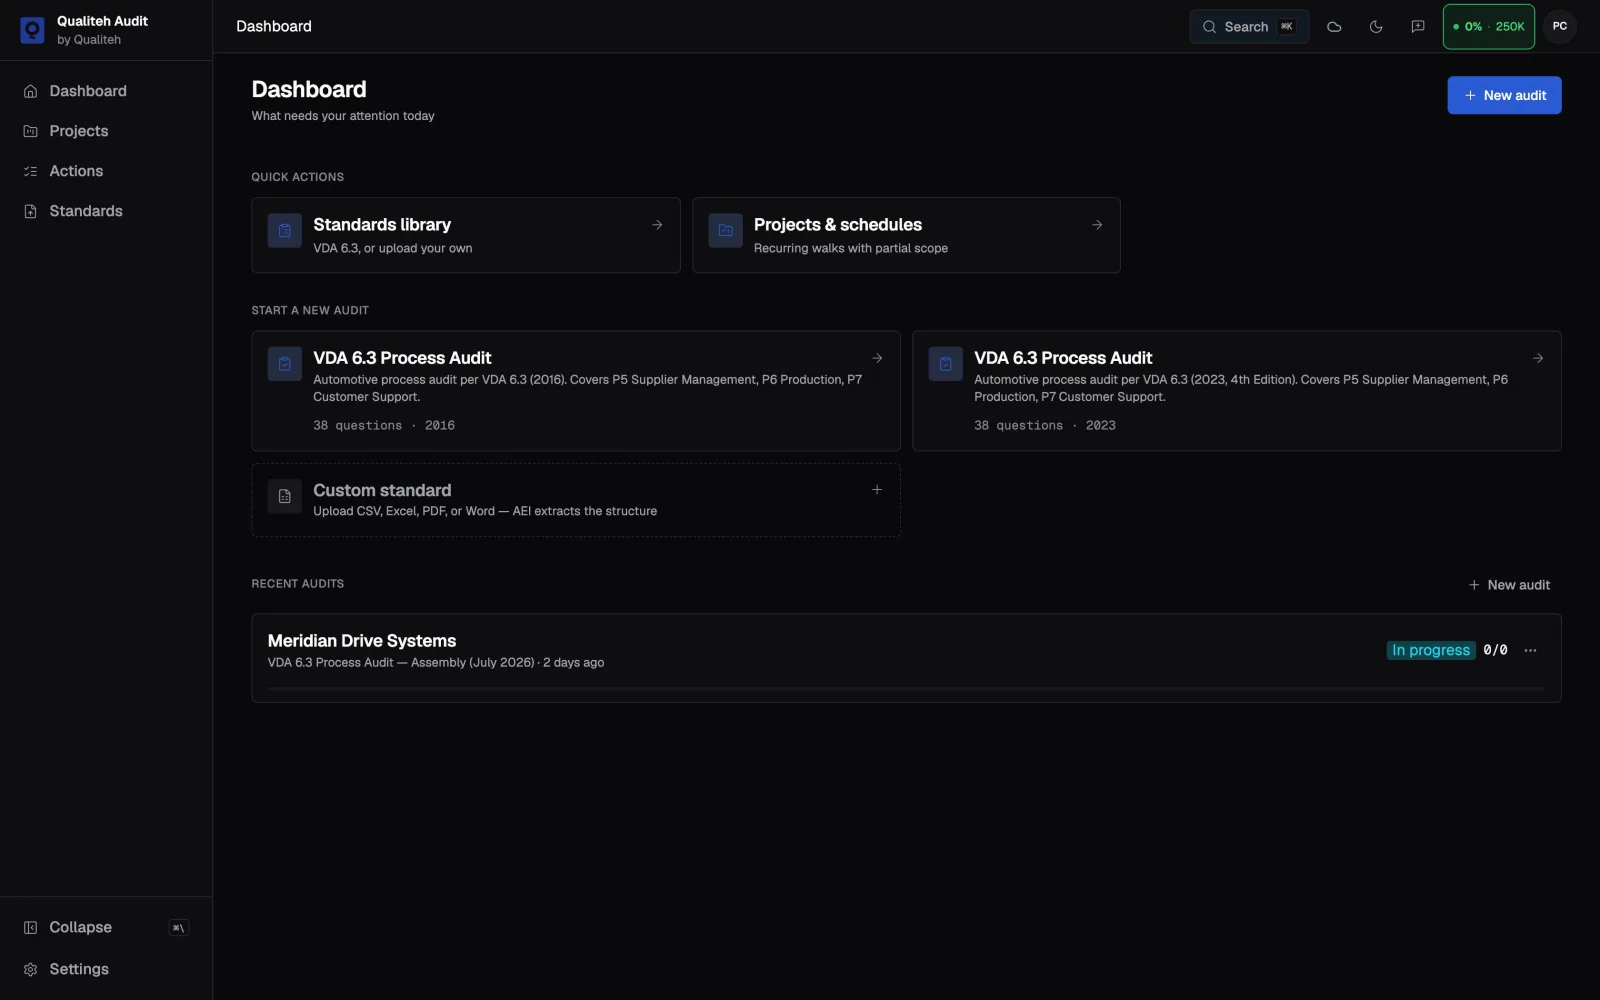The width and height of the screenshot is (1600, 1000).
Task: Open the Search field in top bar
Action: [x=1249, y=27]
